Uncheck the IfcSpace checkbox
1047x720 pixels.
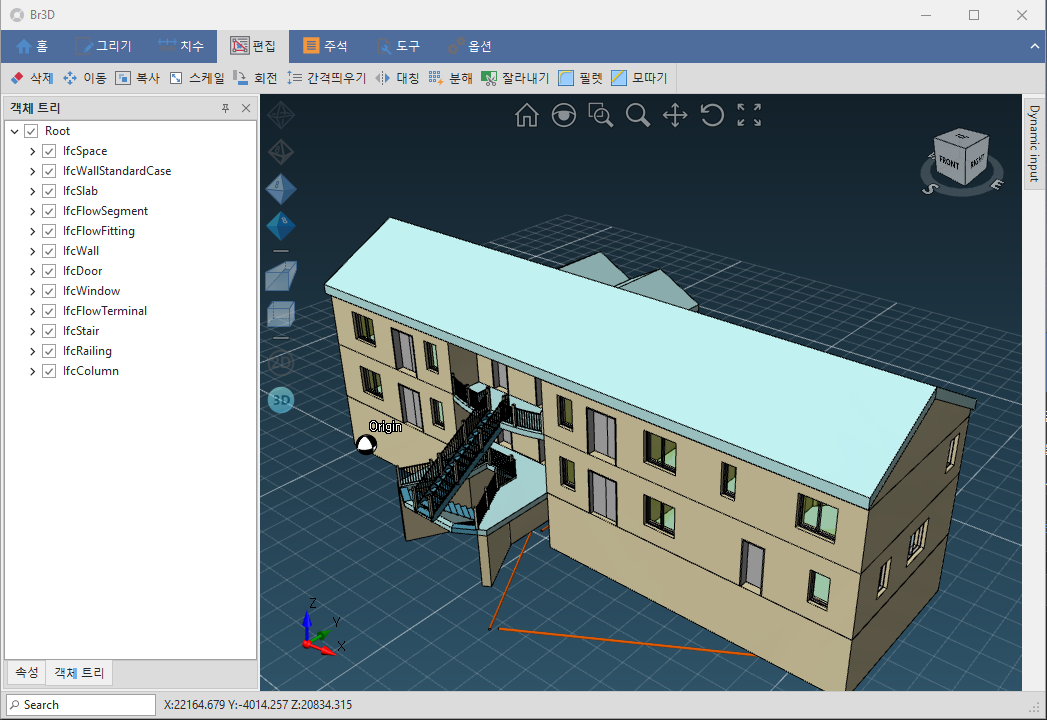point(49,151)
